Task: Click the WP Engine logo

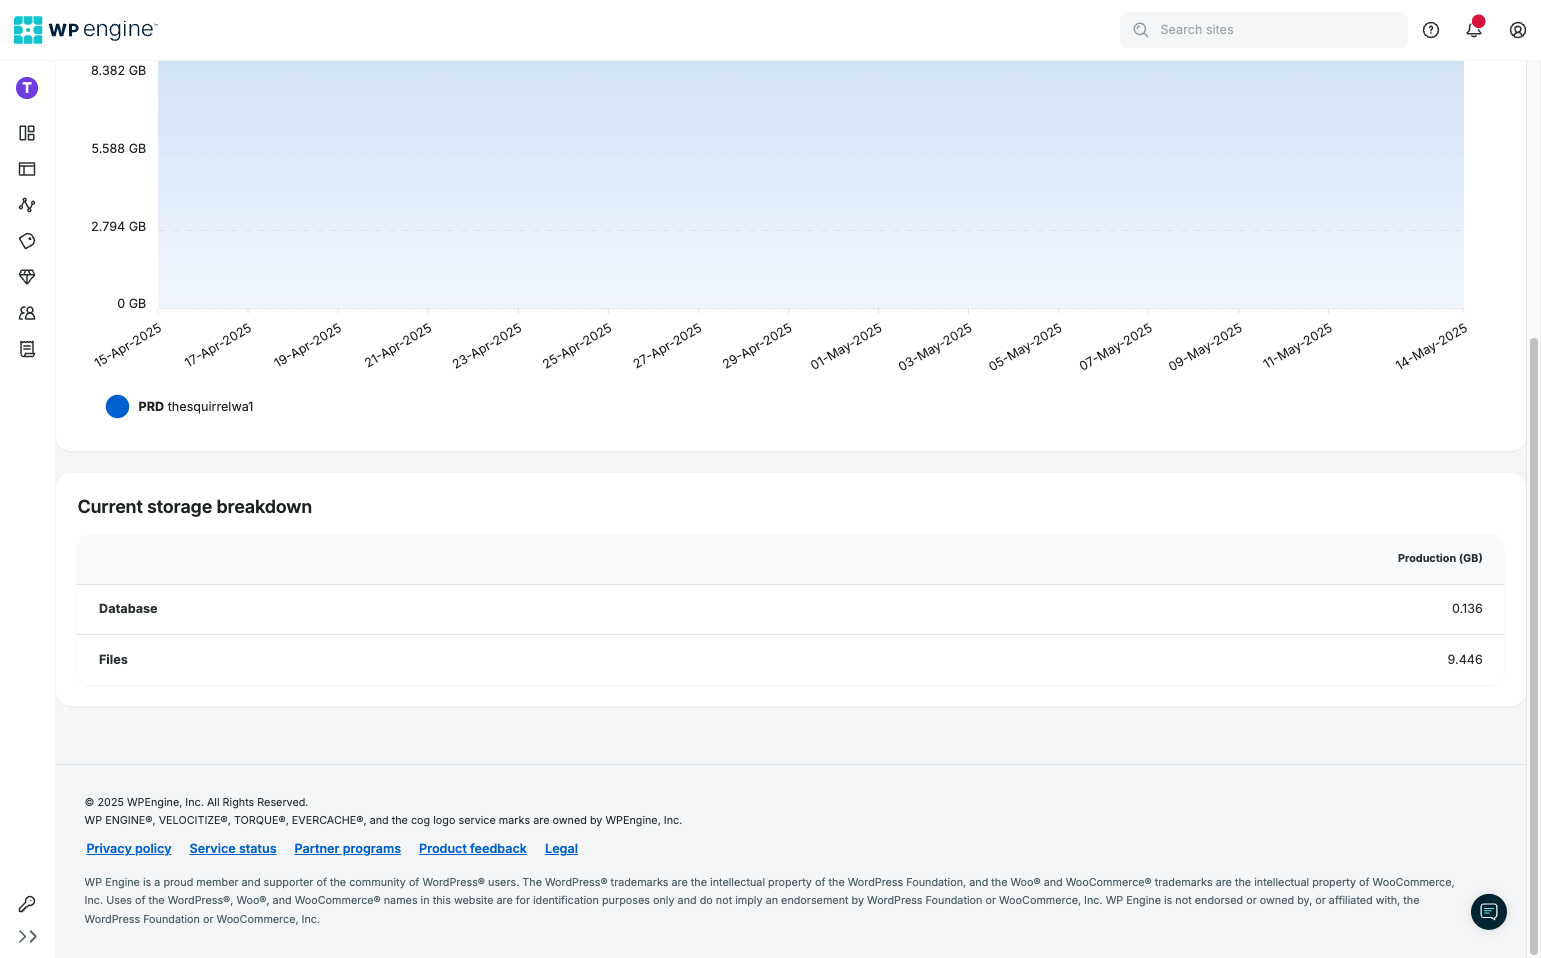Action: pos(86,30)
